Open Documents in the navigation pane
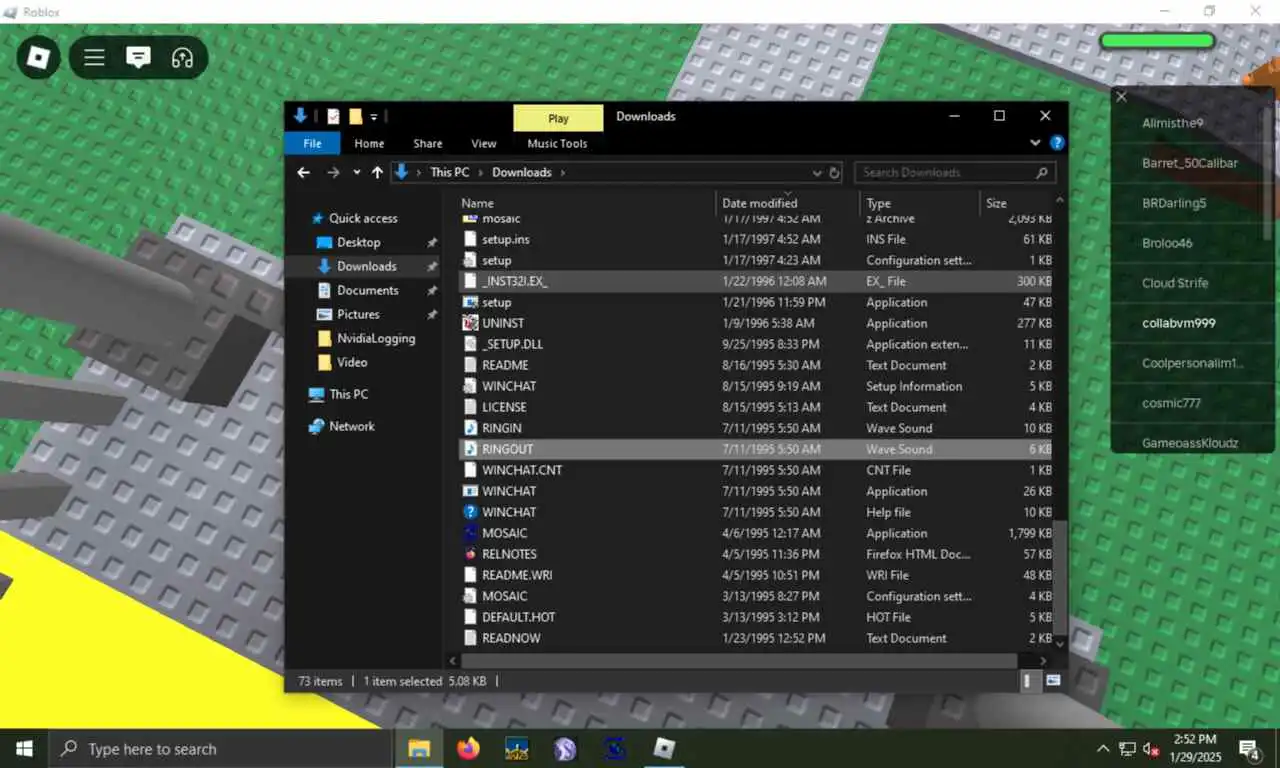This screenshot has height=768, width=1280. click(367, 290)
